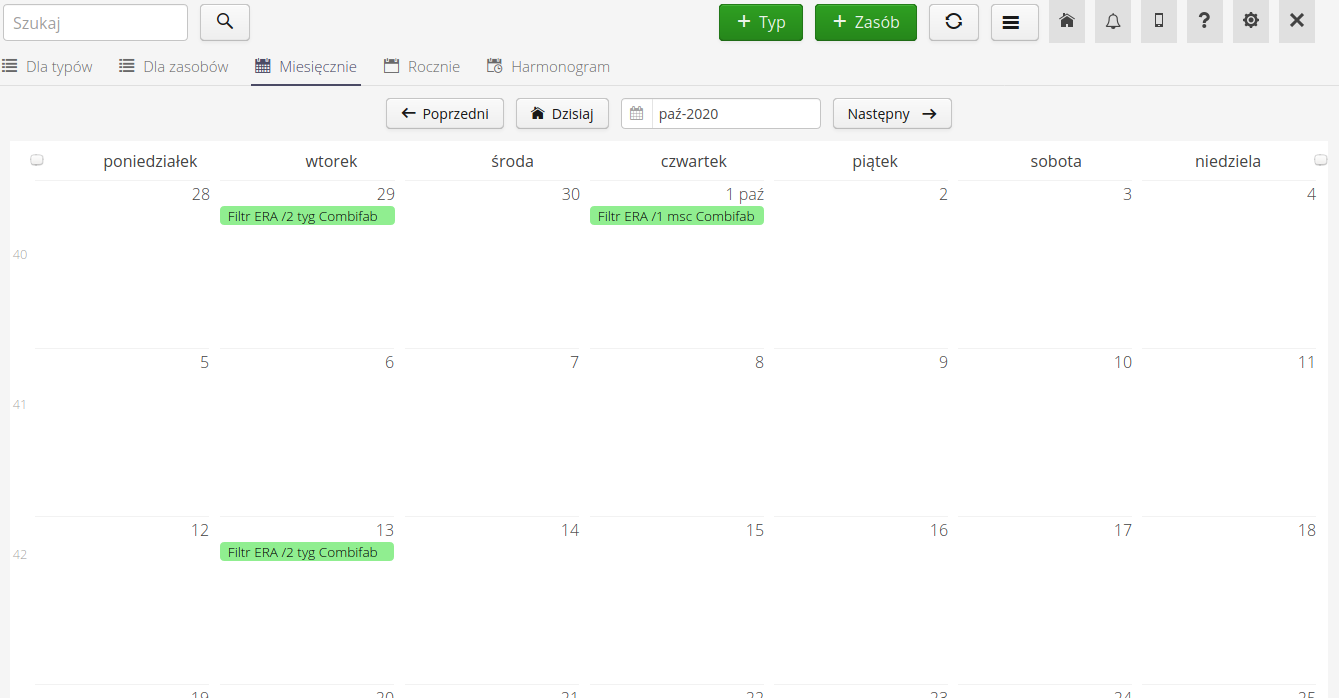This screenshot has width=1339, height=698.
Task: Switch to the Harmonogram tab
Action: [x=548, y=66]
